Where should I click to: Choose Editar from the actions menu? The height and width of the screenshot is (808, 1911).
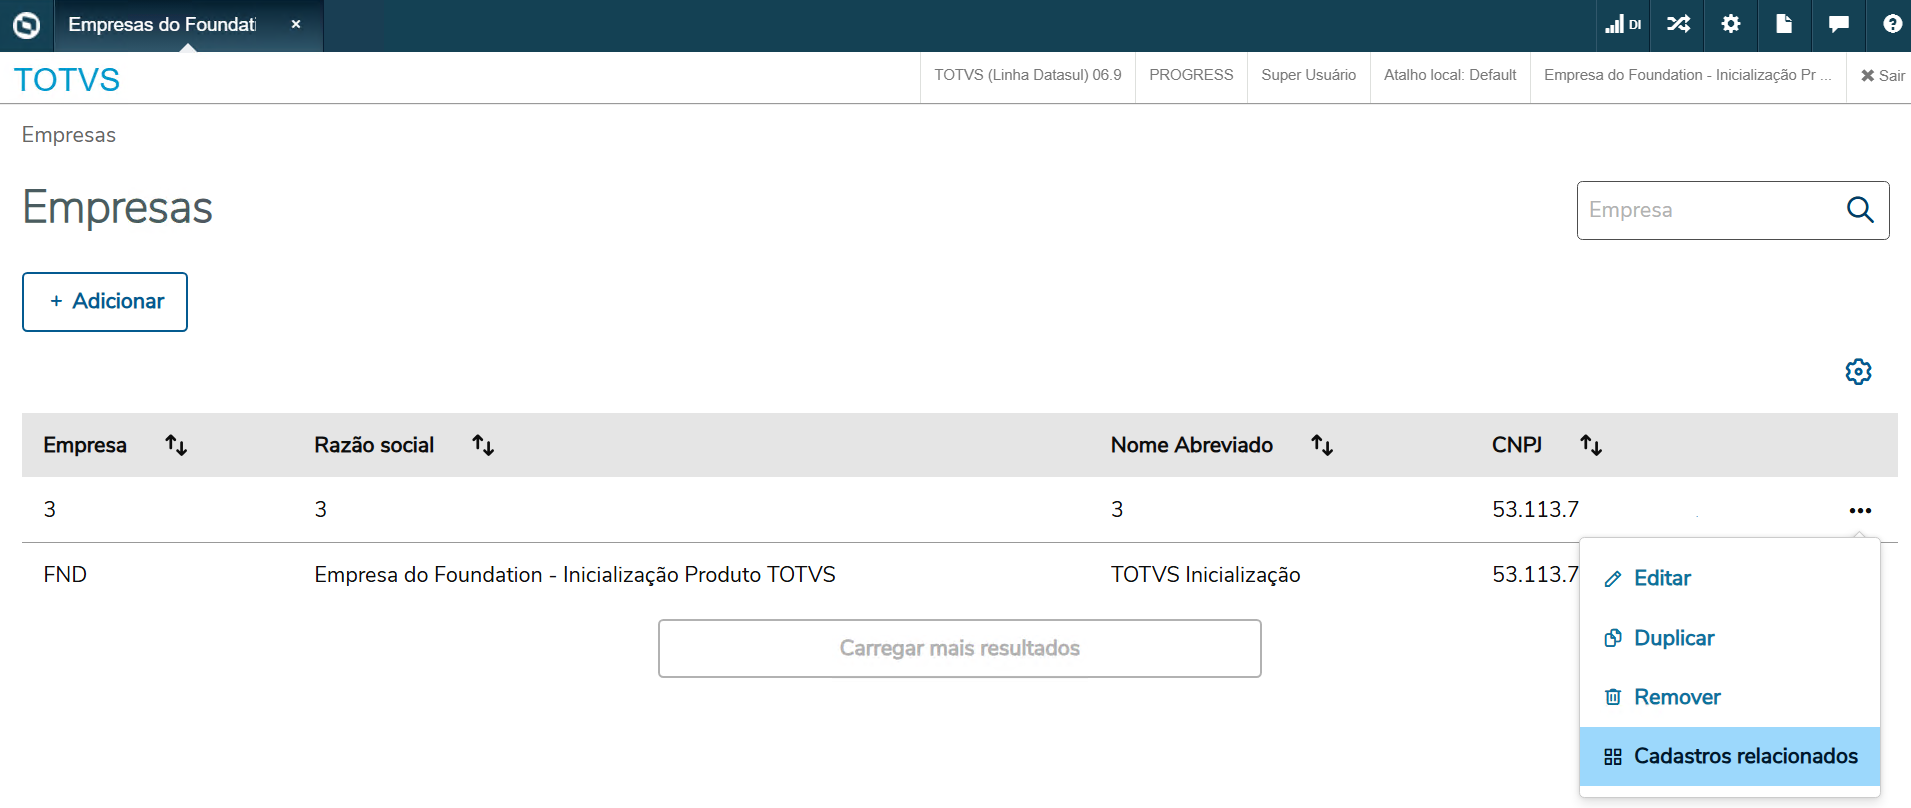pos(1730,578)
